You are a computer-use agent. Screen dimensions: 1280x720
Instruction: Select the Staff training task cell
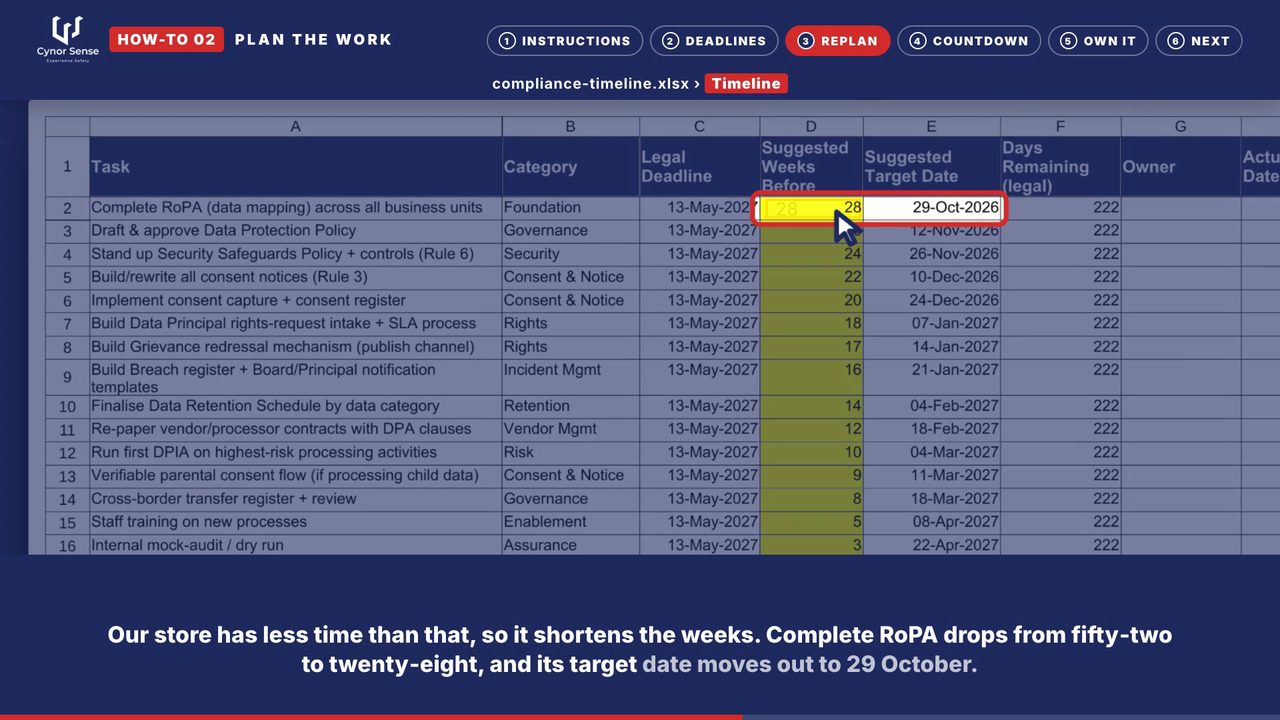[x=295, y=521]
